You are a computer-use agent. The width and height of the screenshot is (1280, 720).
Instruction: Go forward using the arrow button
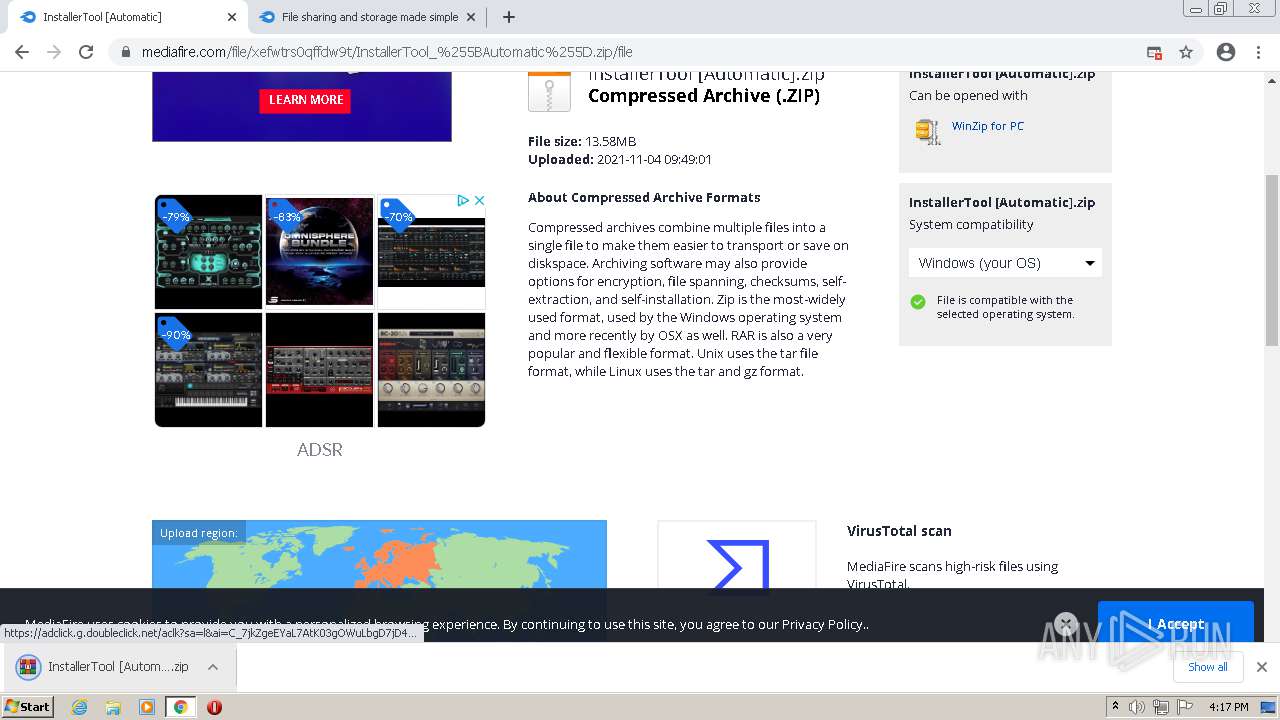coord(54,52)
